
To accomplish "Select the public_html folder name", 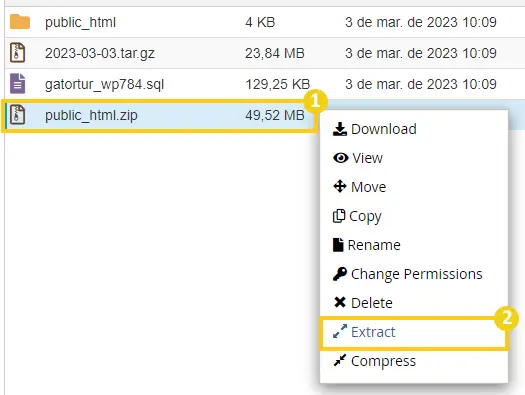I will pyautogui.click(x=80, y=22).
